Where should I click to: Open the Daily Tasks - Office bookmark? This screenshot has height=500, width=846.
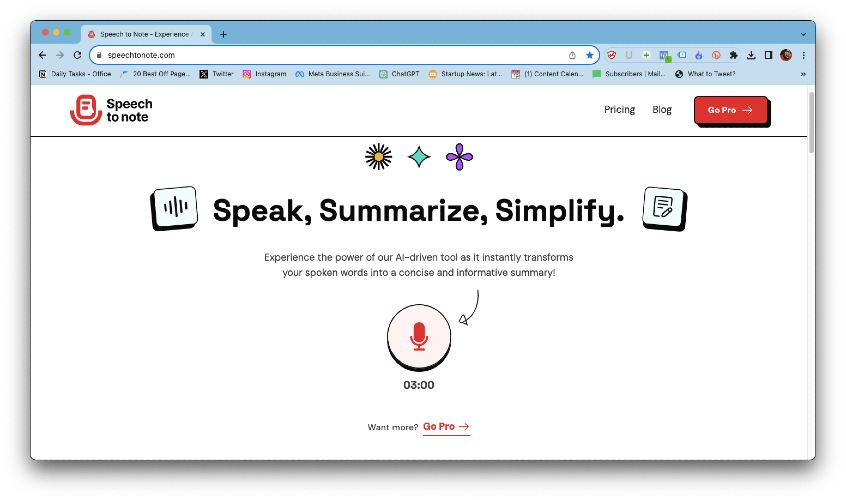(75, 74)
